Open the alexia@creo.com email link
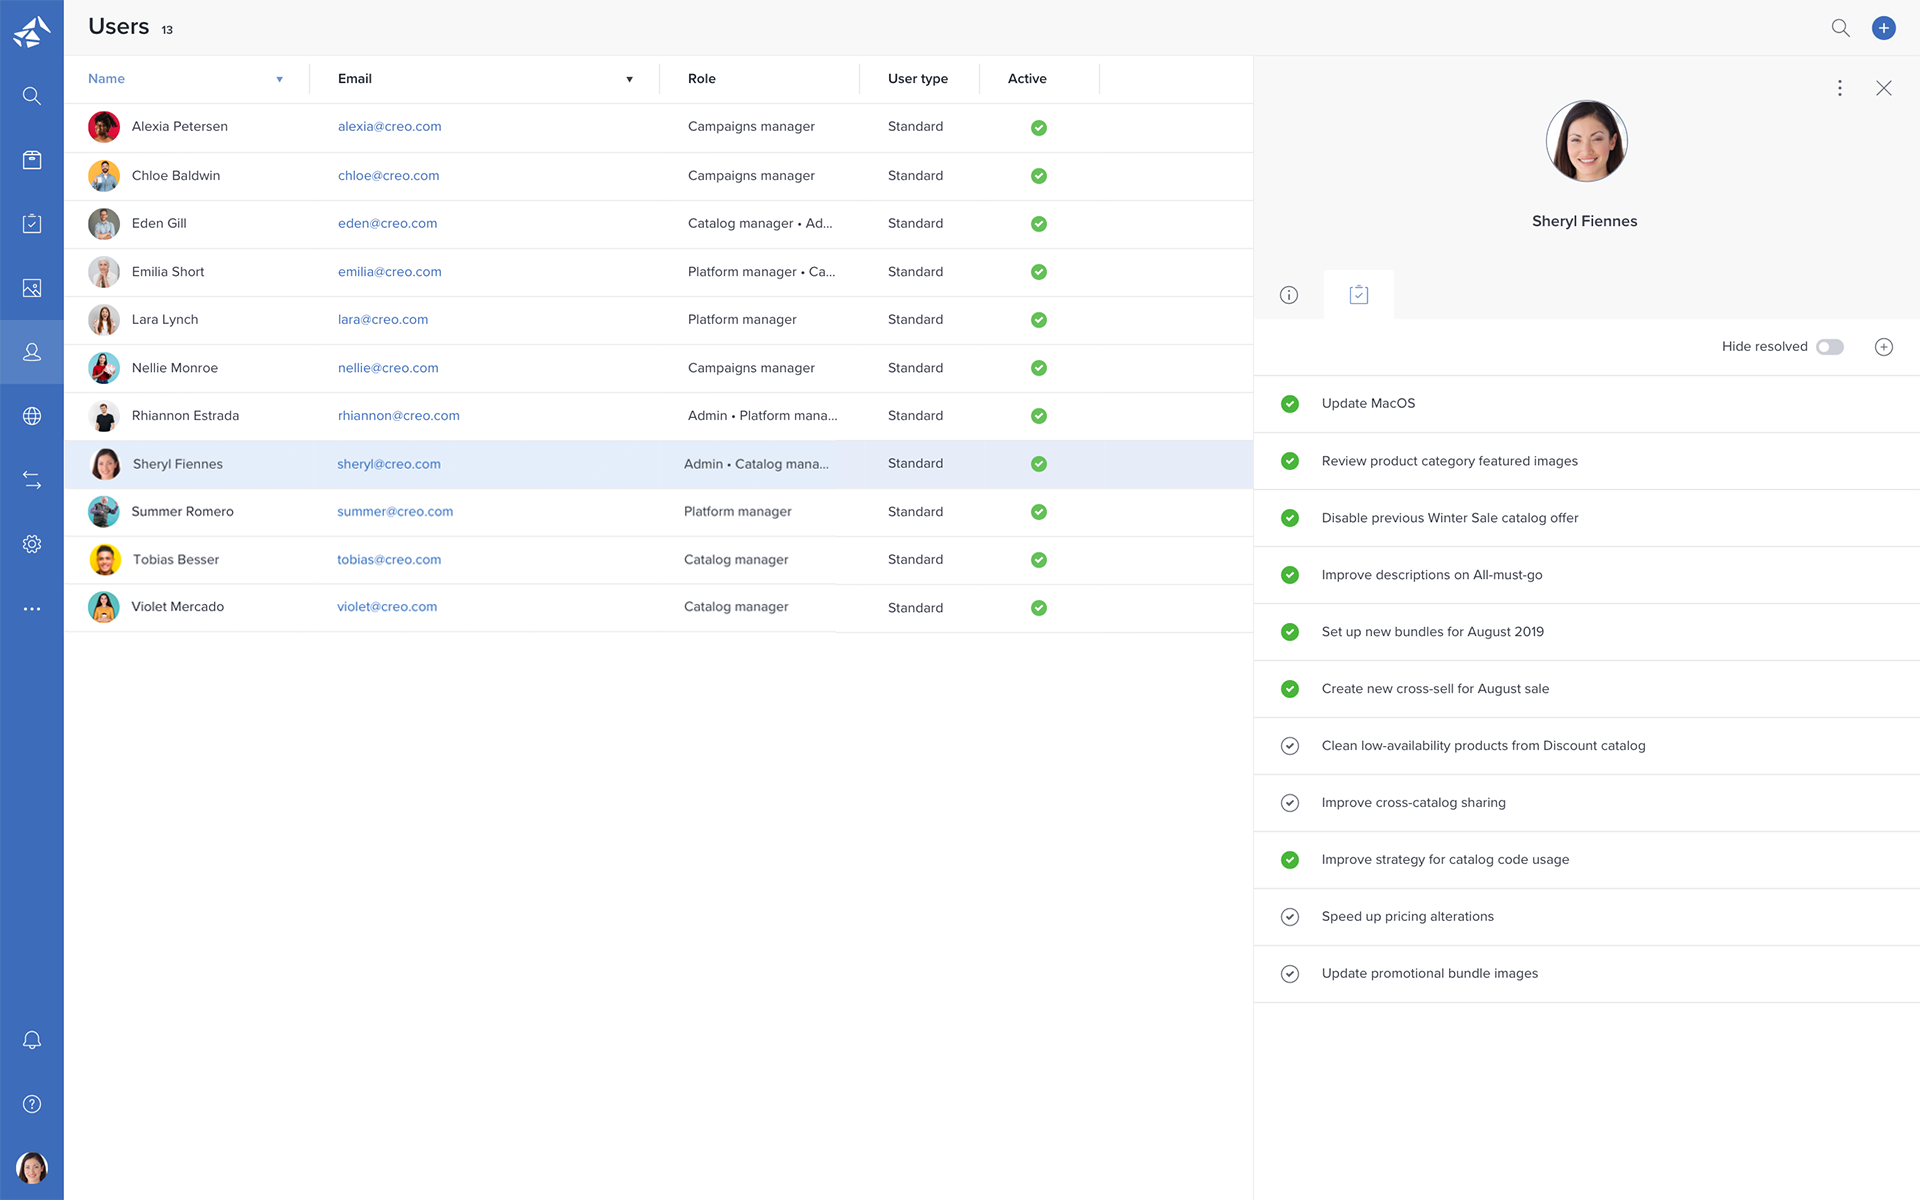Image resolution: width=1920 pixels, height=1200 pixels. point(389,127)
